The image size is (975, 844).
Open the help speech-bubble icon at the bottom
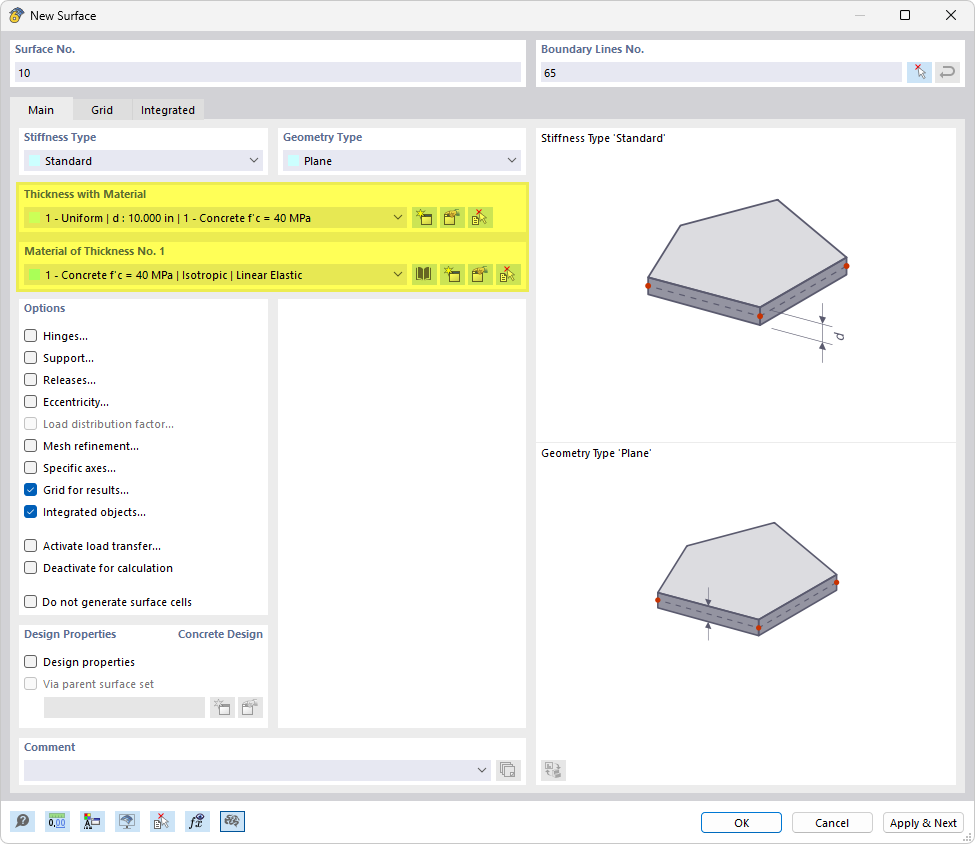coord(22,822)
